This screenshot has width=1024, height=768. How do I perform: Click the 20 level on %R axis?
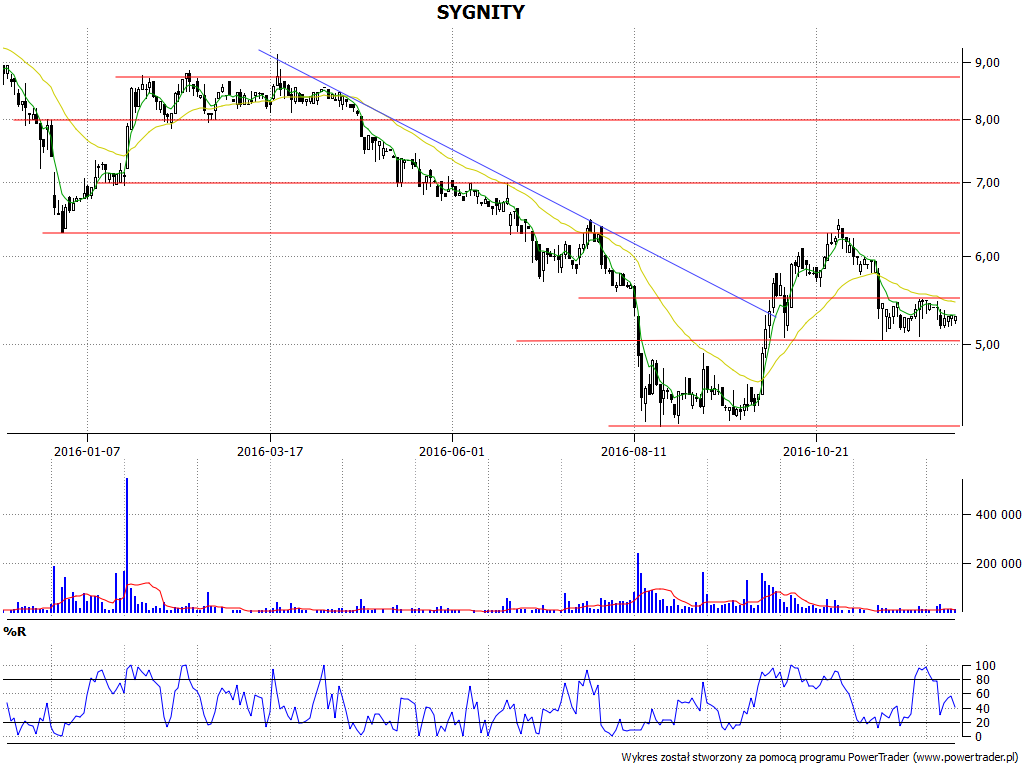tap(982, 723)
